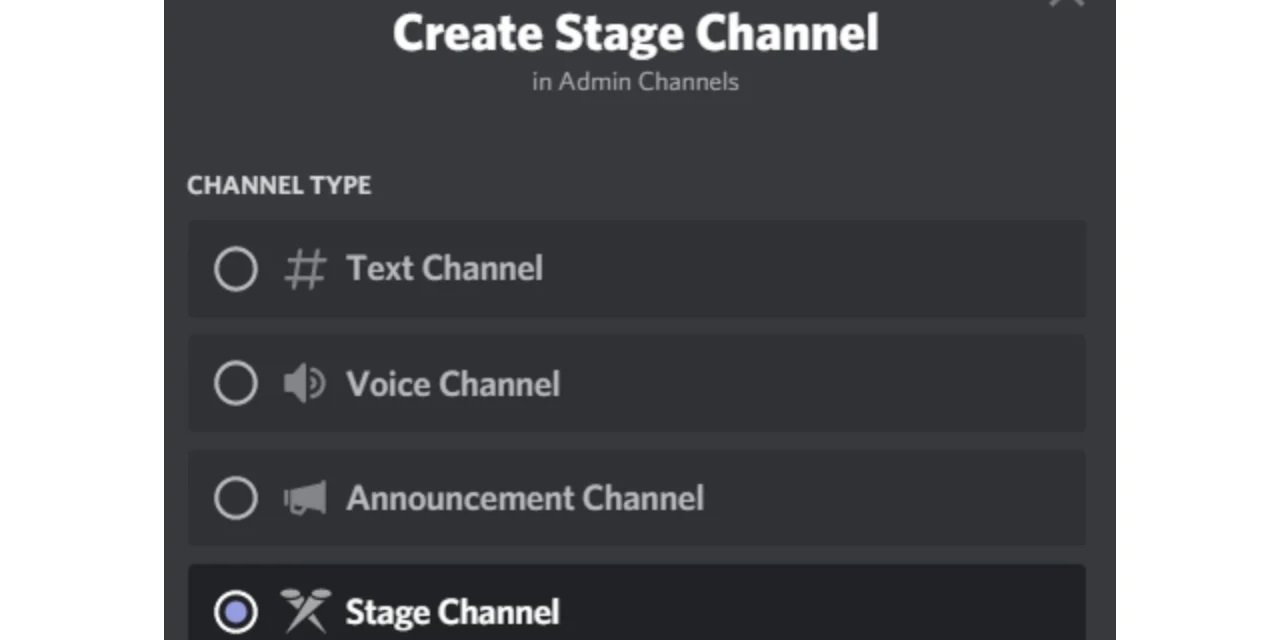Click the "Text Channel" label text
Image resolution: width=1280 pixels, height=640 pixels.
tap(444, 269)
